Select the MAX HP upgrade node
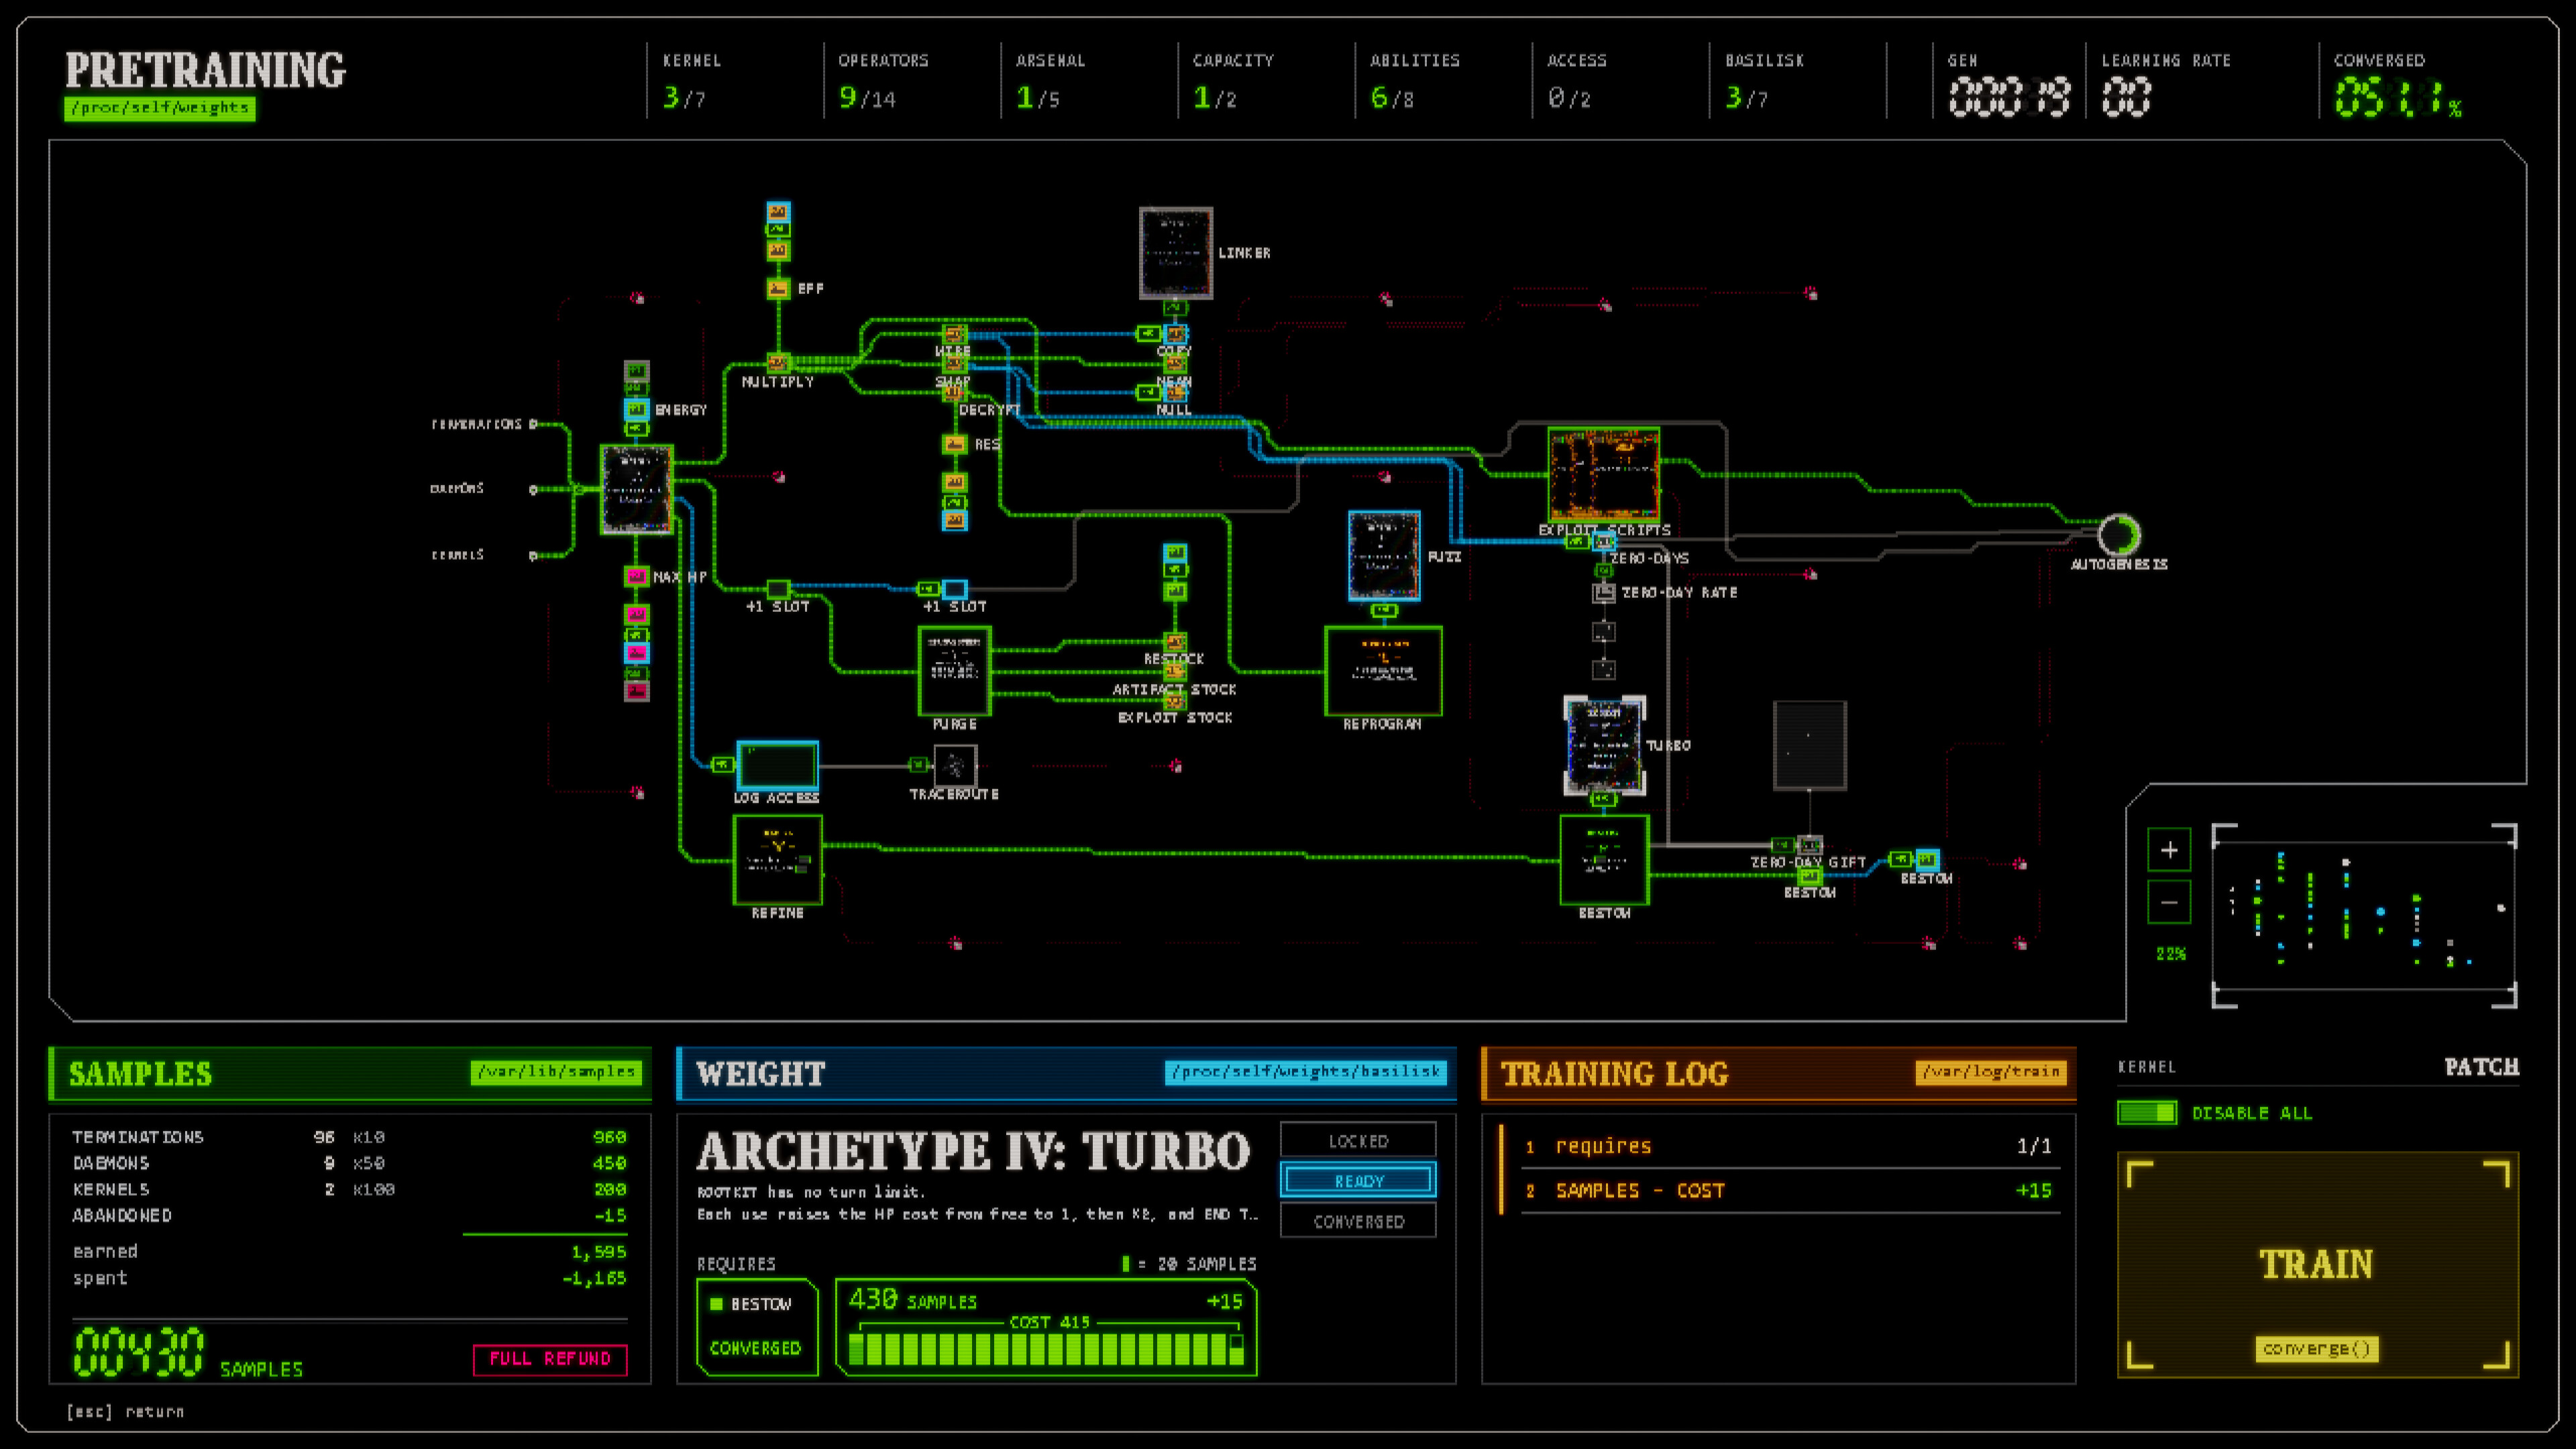Viewport: 2576px width, 1449px height. click(x=637, y=577)
